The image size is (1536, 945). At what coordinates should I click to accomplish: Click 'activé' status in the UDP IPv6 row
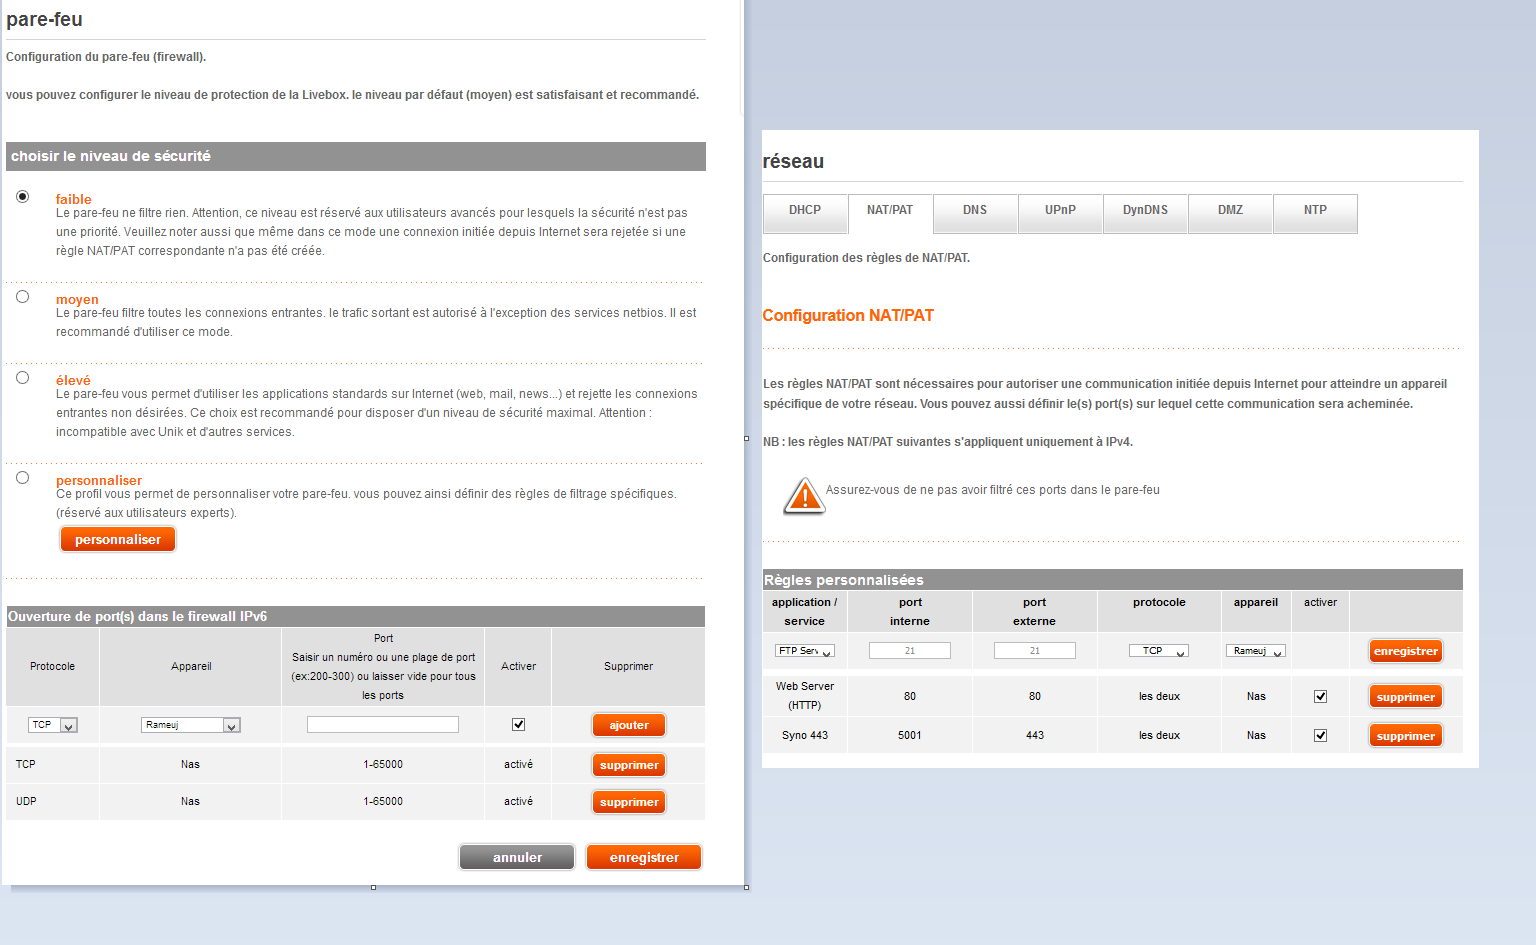coord(518,801)
